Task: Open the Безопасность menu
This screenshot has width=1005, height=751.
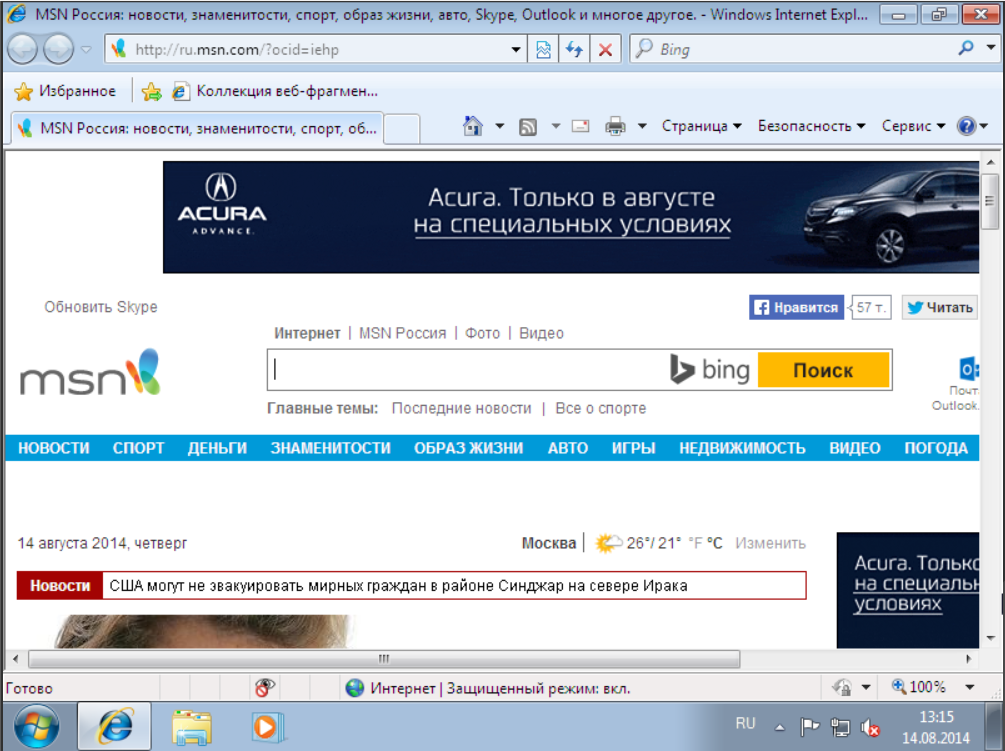Action: pos(811,126)
